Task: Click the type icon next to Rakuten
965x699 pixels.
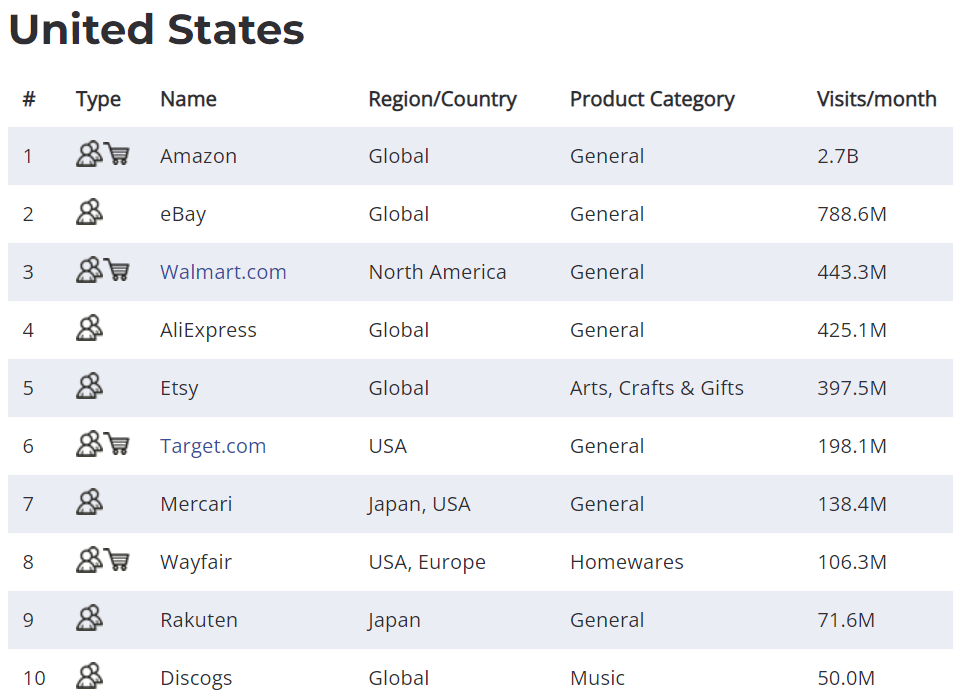Action: pyautogui.click(x=90, y=618)
